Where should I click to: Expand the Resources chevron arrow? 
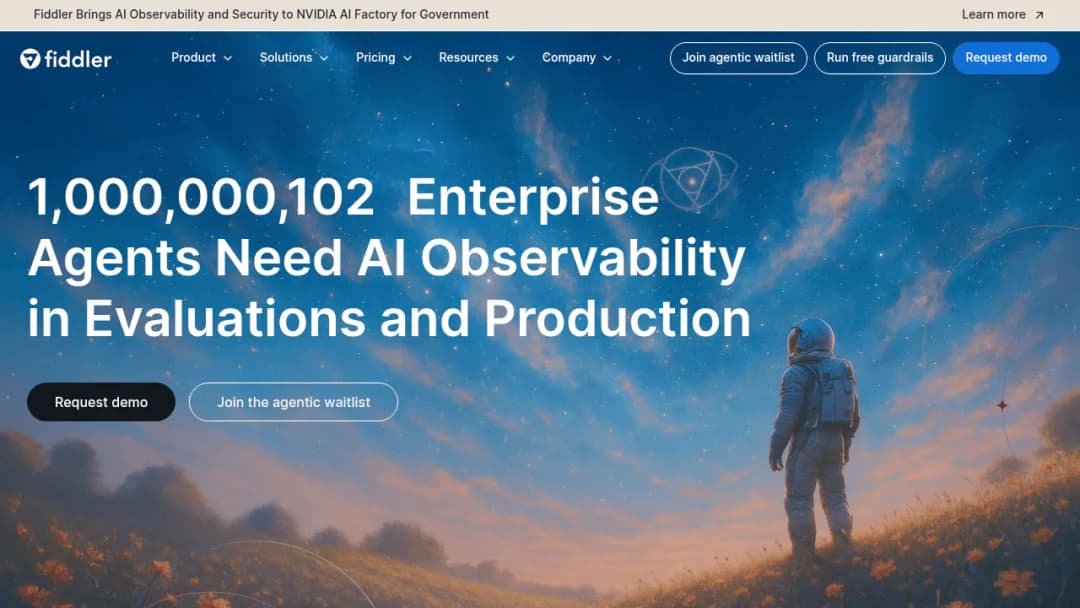(510, 59)
